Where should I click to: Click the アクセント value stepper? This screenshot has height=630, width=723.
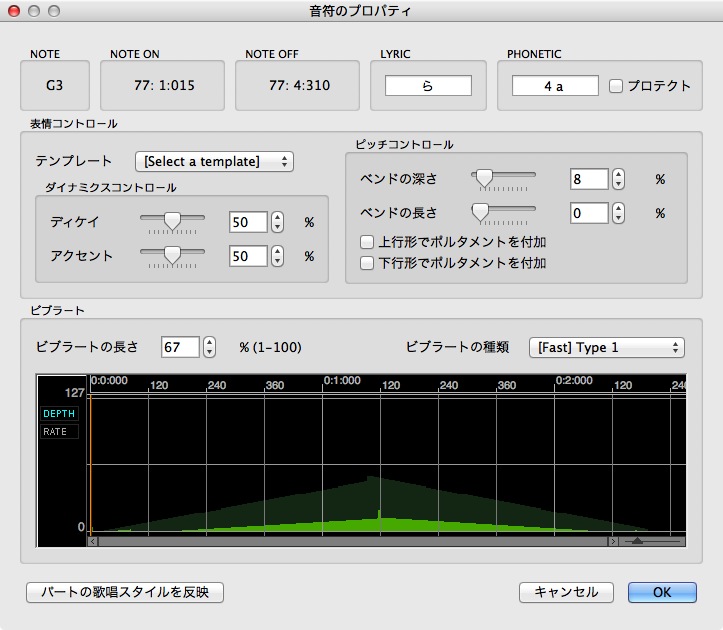[277, 256]
